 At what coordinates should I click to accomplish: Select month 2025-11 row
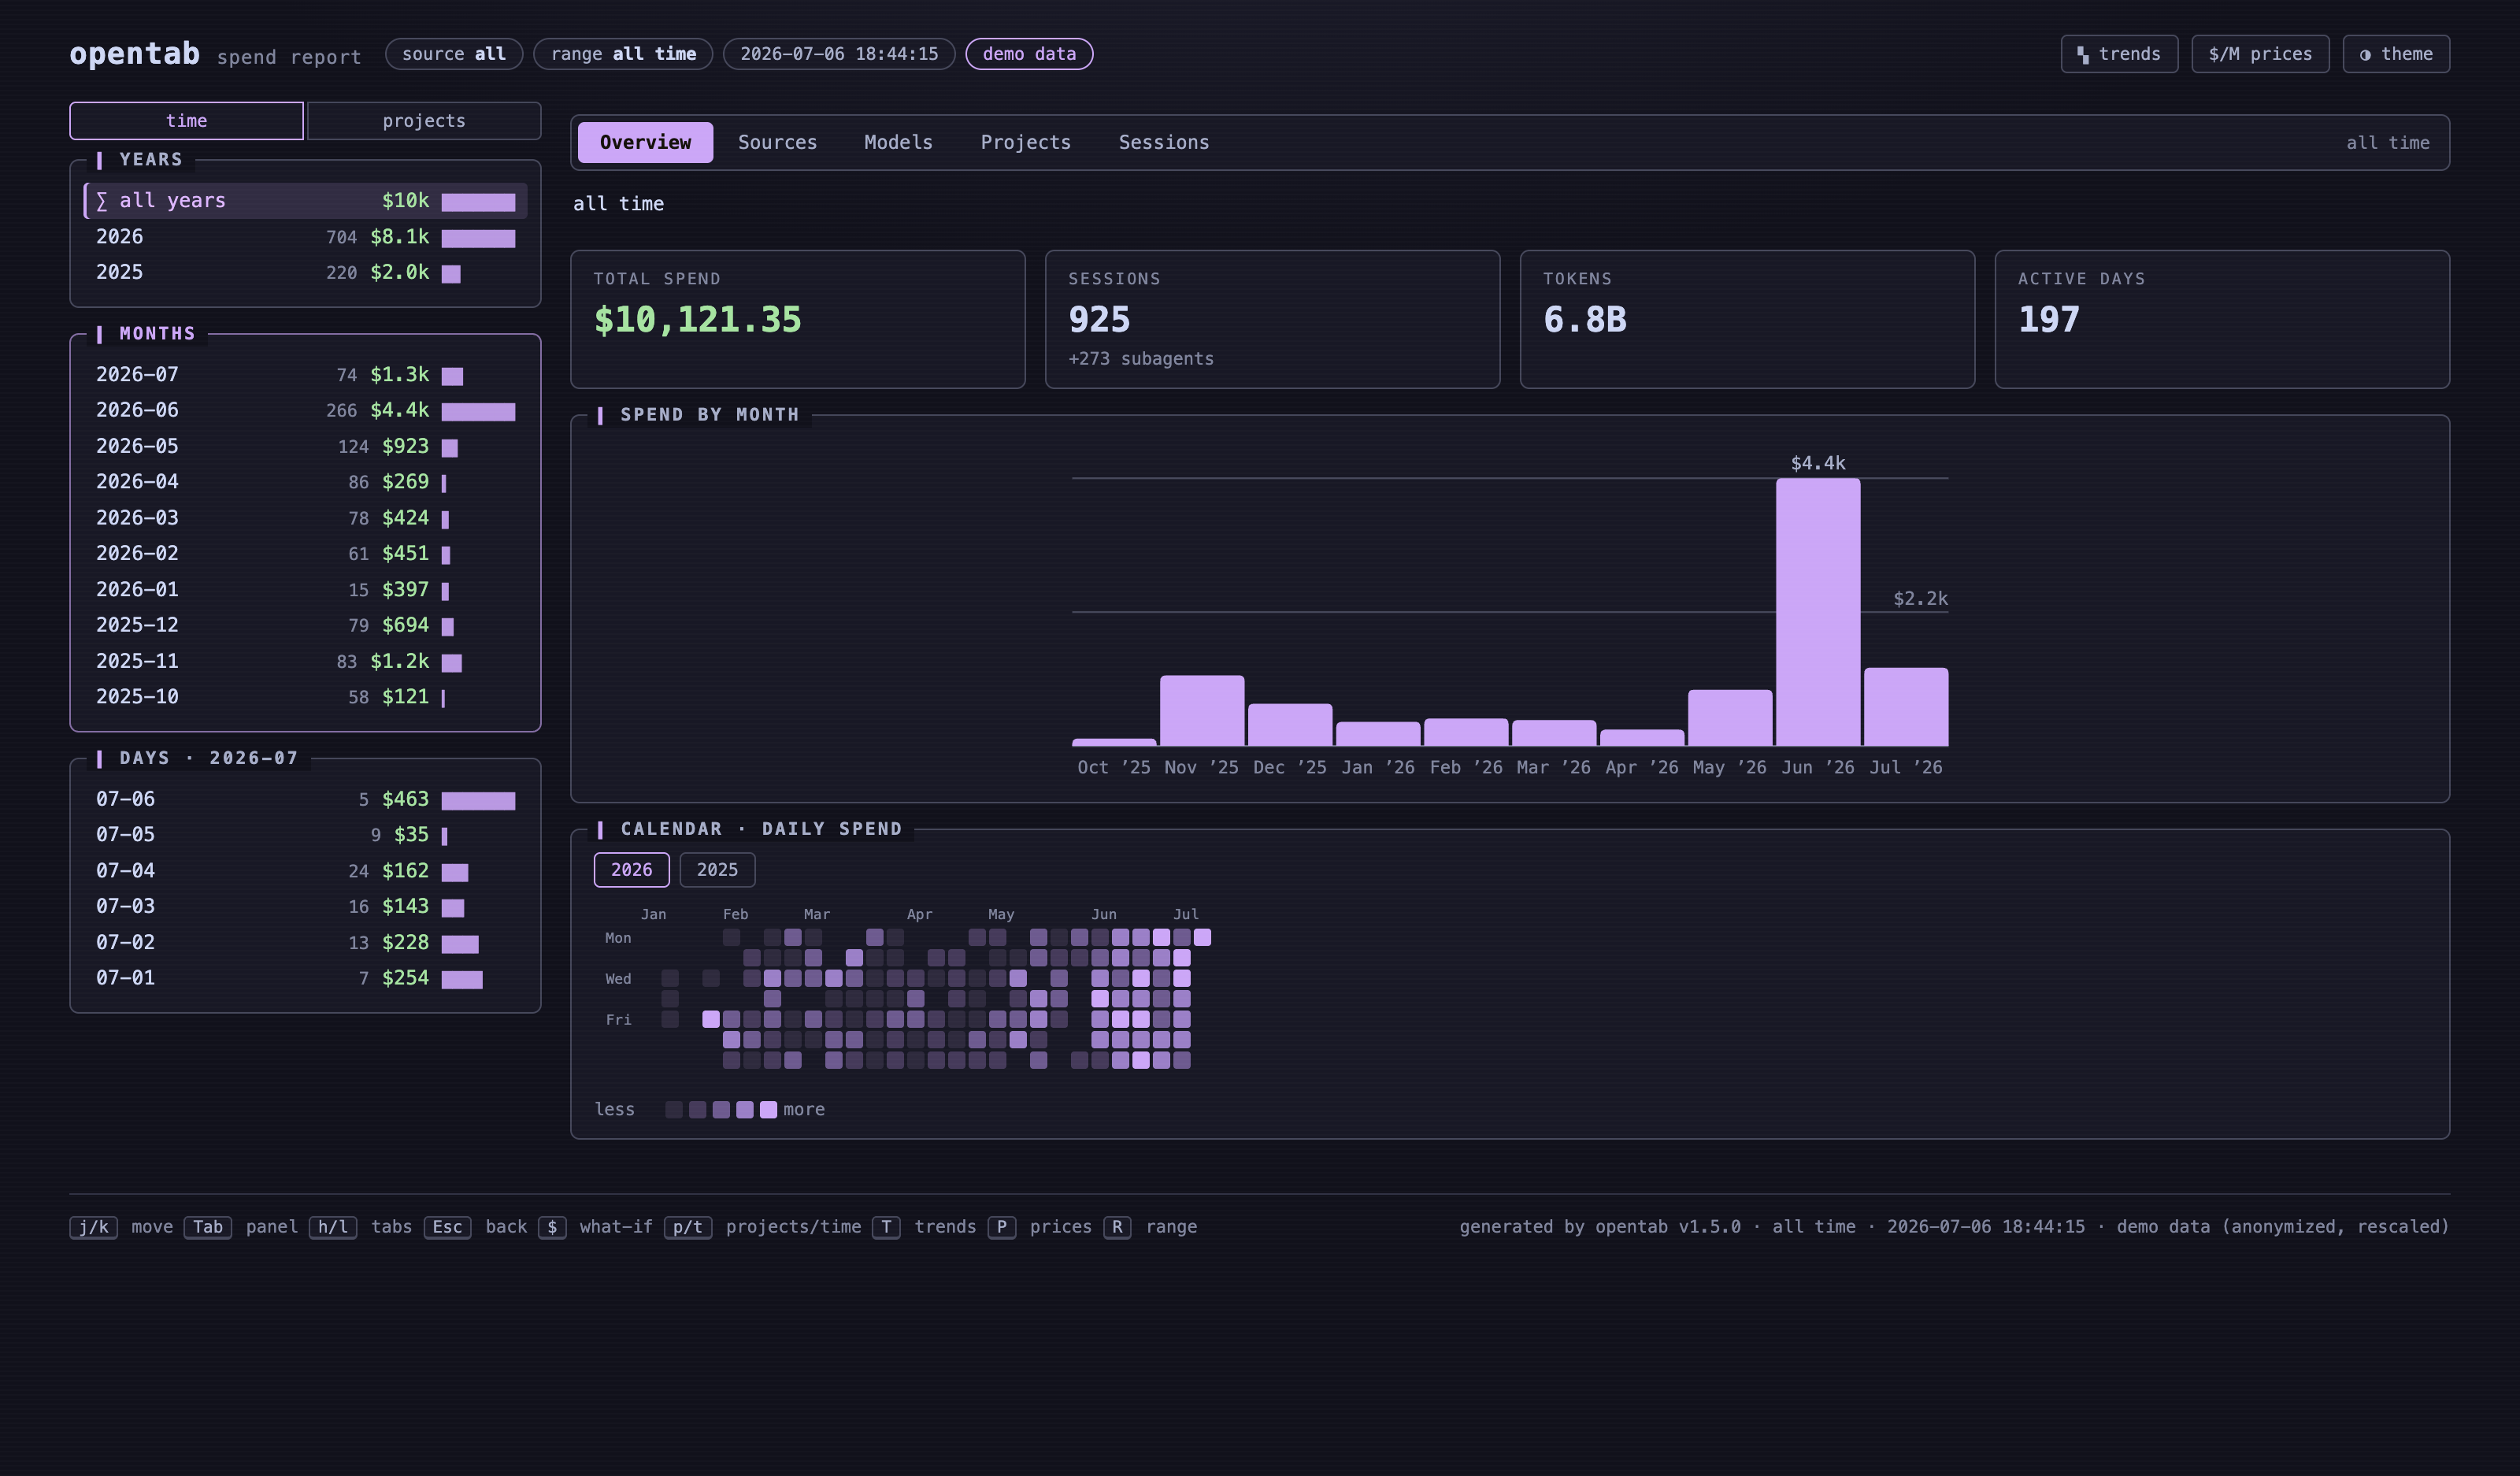point(305,662)
